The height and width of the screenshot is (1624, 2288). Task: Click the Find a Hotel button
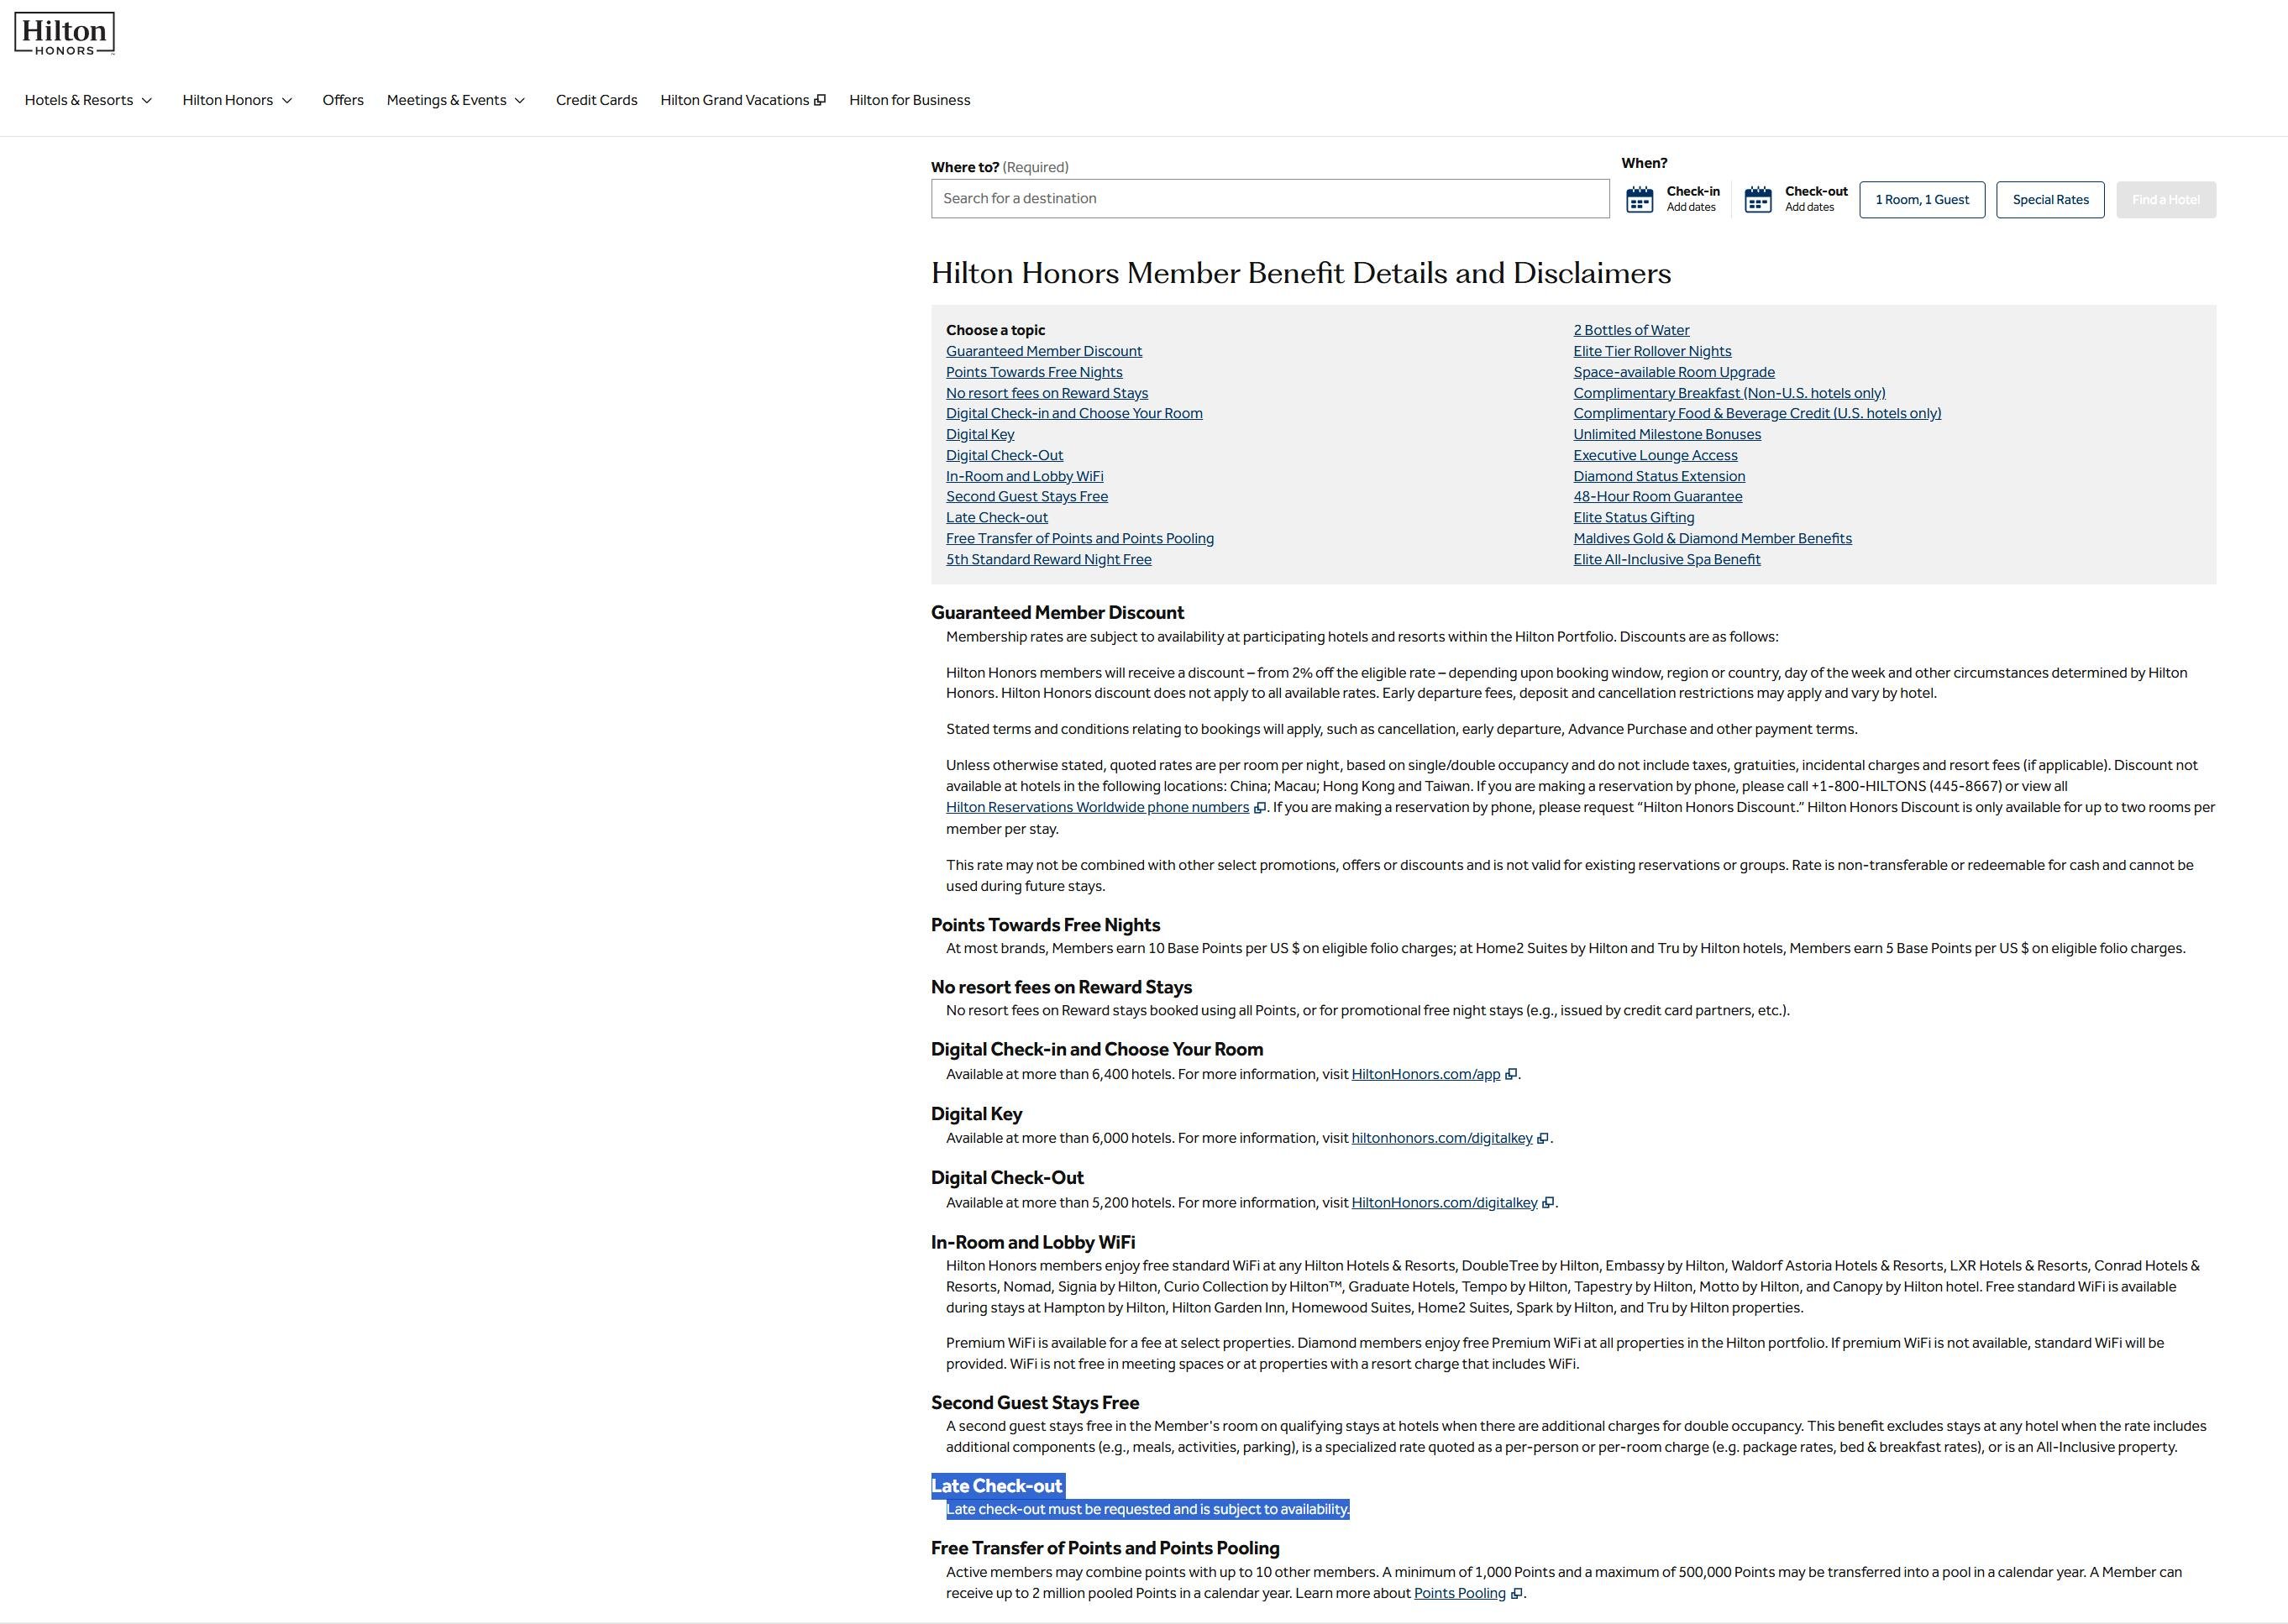(x=2166, y=200)
